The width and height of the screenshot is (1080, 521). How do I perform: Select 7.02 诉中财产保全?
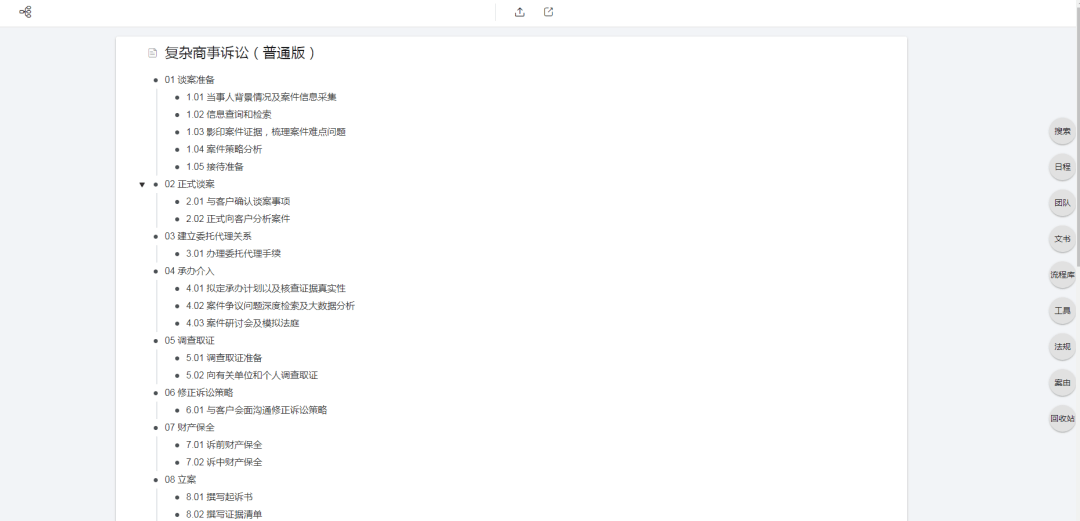click(x=224, y=462)
